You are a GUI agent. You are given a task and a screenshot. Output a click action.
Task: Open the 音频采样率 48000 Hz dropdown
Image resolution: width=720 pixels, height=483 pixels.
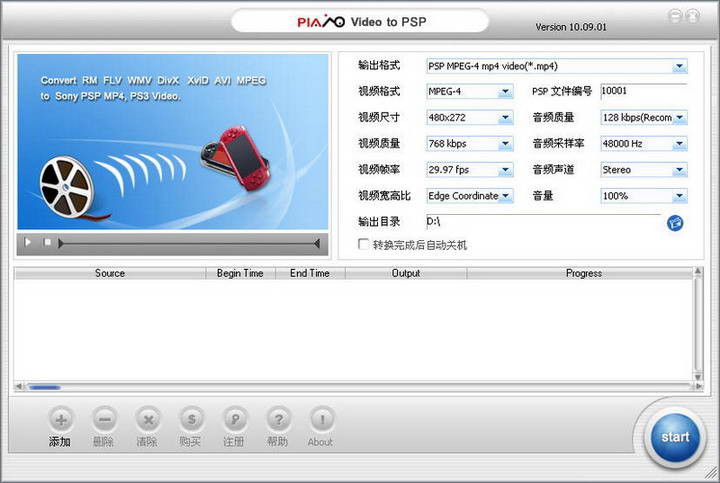tap(644, 144)
